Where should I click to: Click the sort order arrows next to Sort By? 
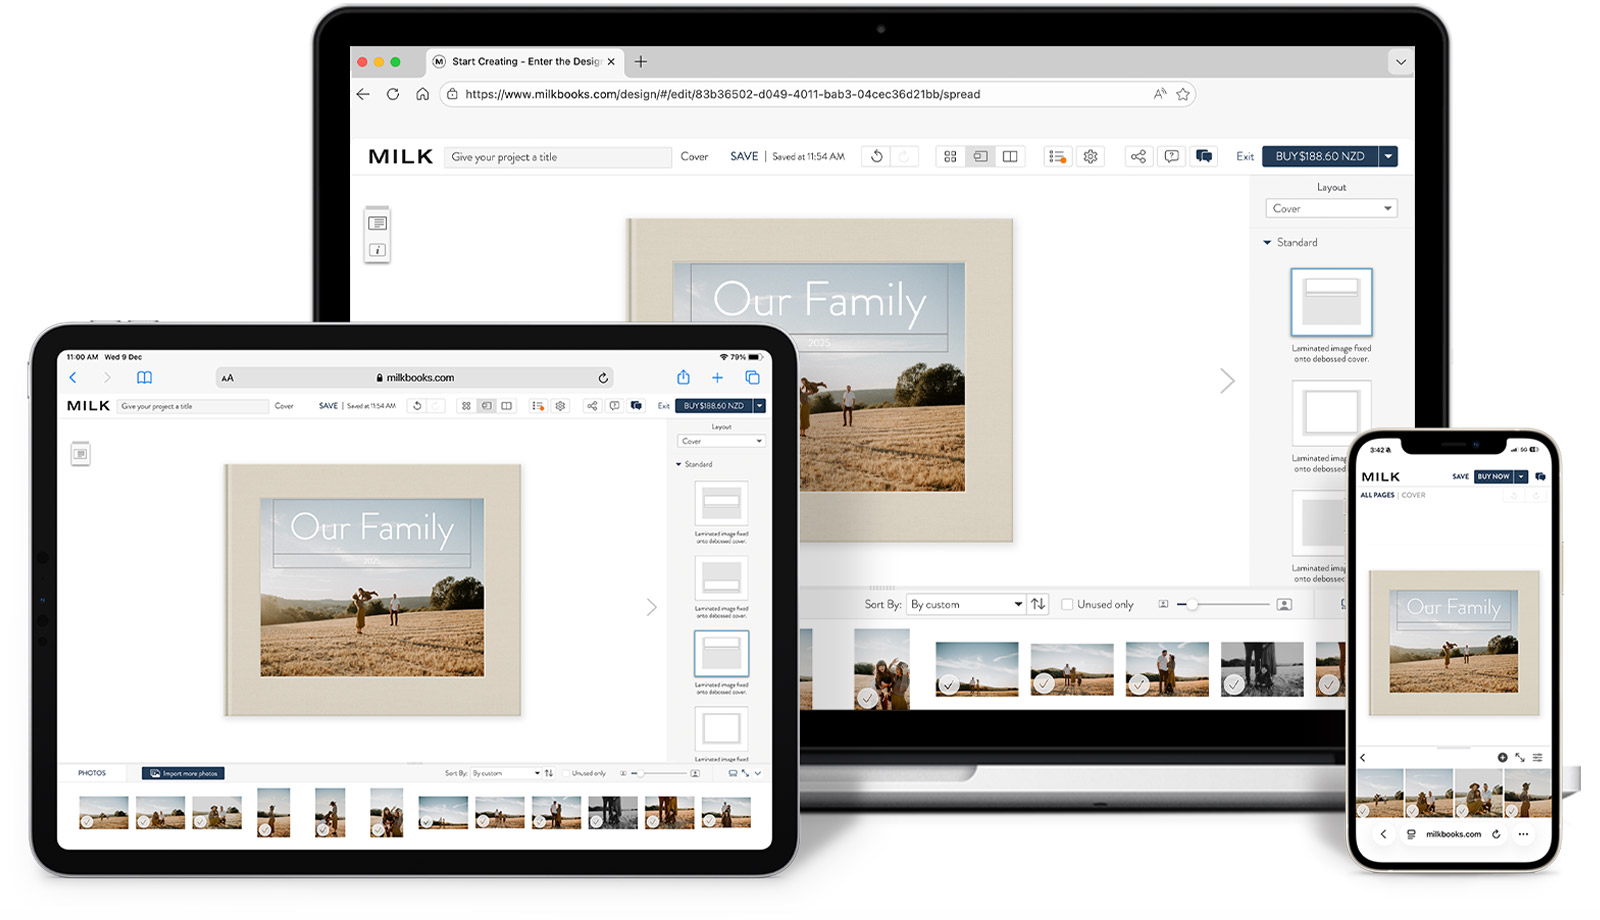pyautogui.click(x=1038, y=604)
